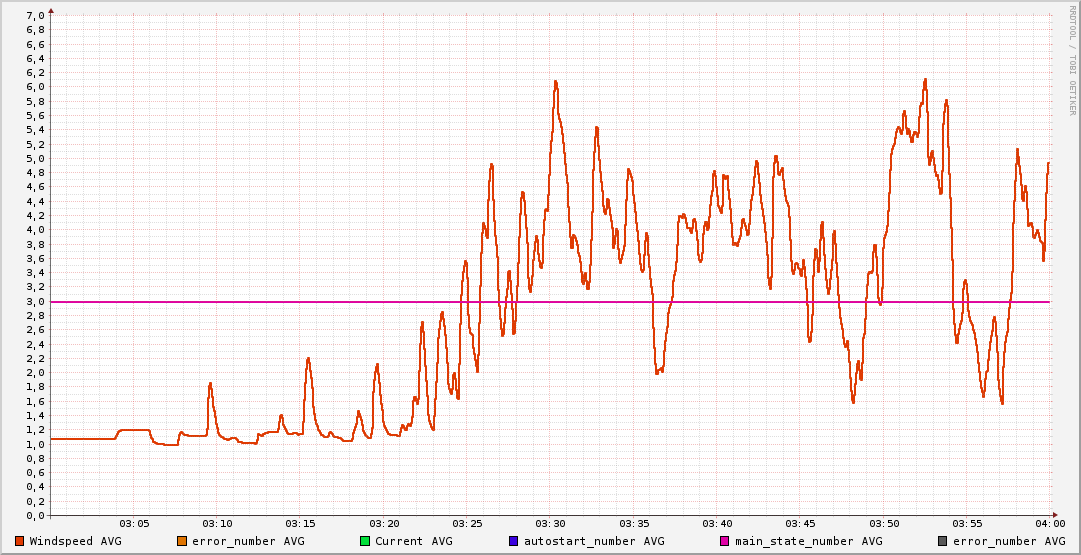This screenshot has height=555, width=1081.
Task: Click the gray error_number AVG legend swatch
Action: point(942,541)
